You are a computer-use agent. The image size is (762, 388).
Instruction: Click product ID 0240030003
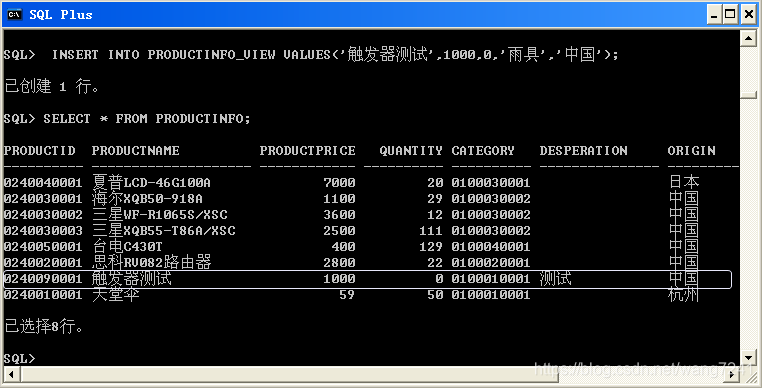tap(43, 231)
